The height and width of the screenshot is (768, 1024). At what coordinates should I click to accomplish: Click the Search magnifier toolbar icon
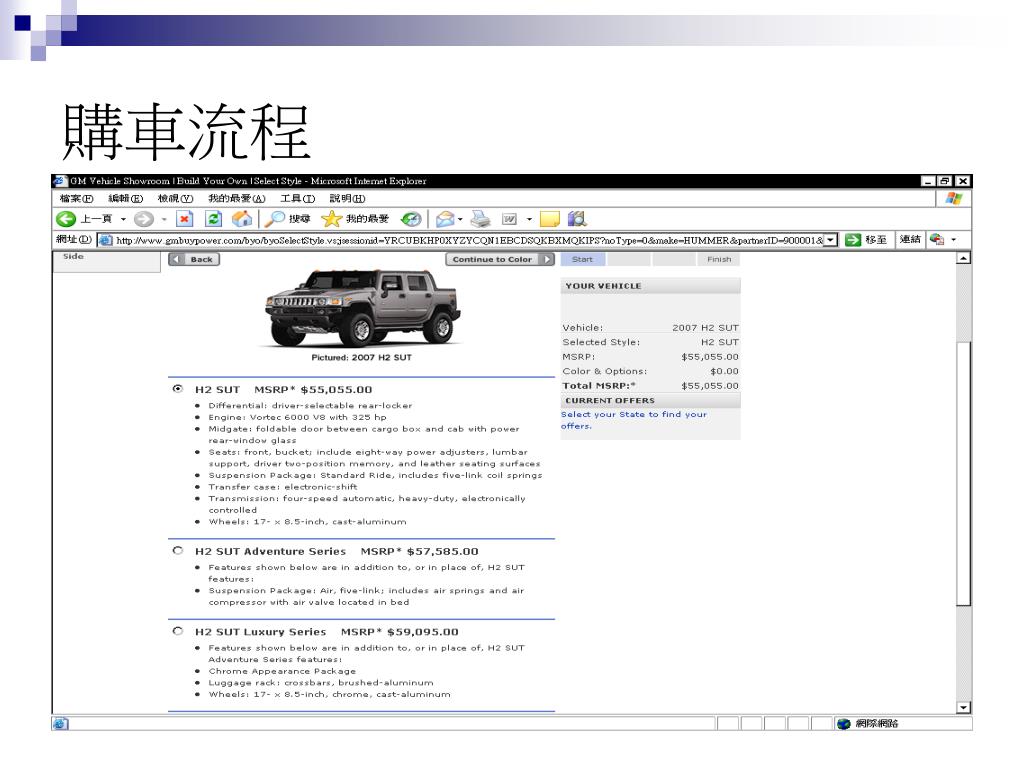click(x=275, y=219)
